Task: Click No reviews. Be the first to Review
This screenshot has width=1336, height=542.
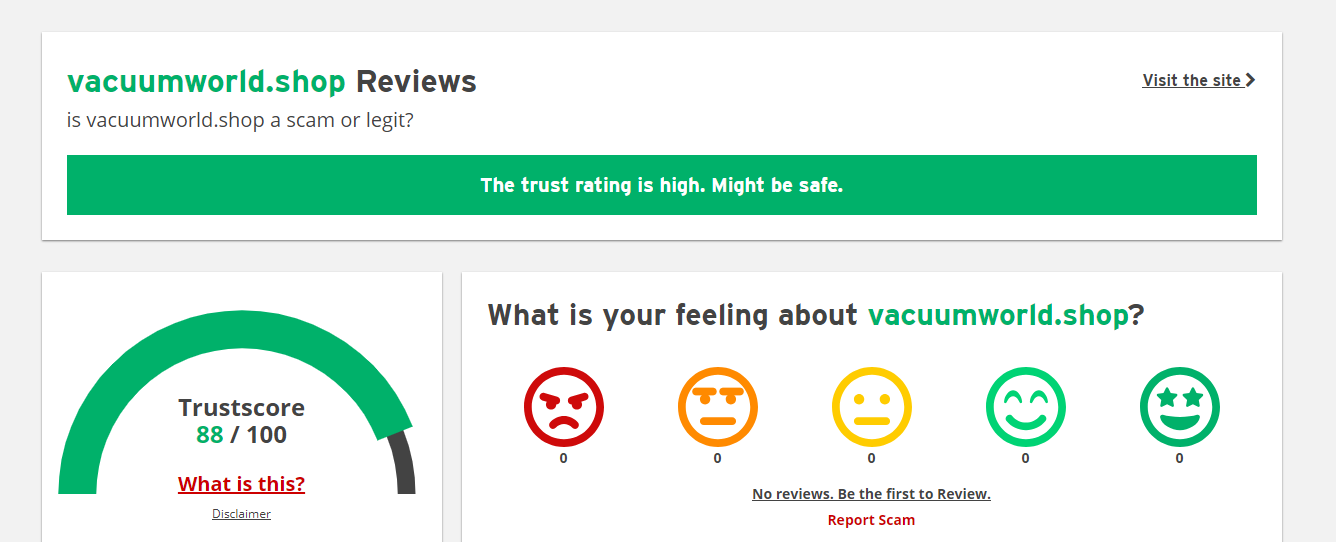Action: tap(871, 494)
